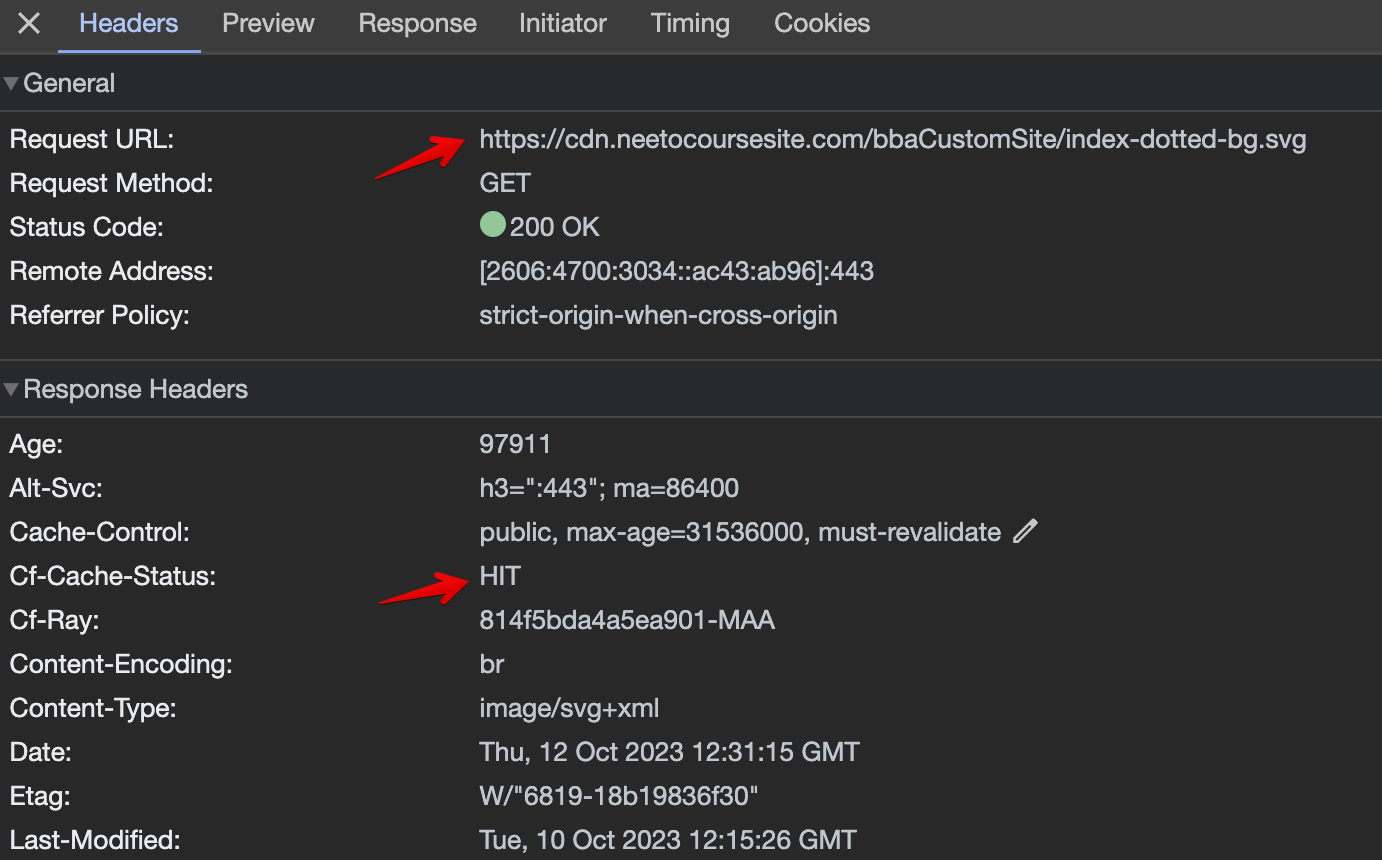This screenshot has height=860, width=1382.
Task: Switch to the Preview tab
Action: (267, 23)
